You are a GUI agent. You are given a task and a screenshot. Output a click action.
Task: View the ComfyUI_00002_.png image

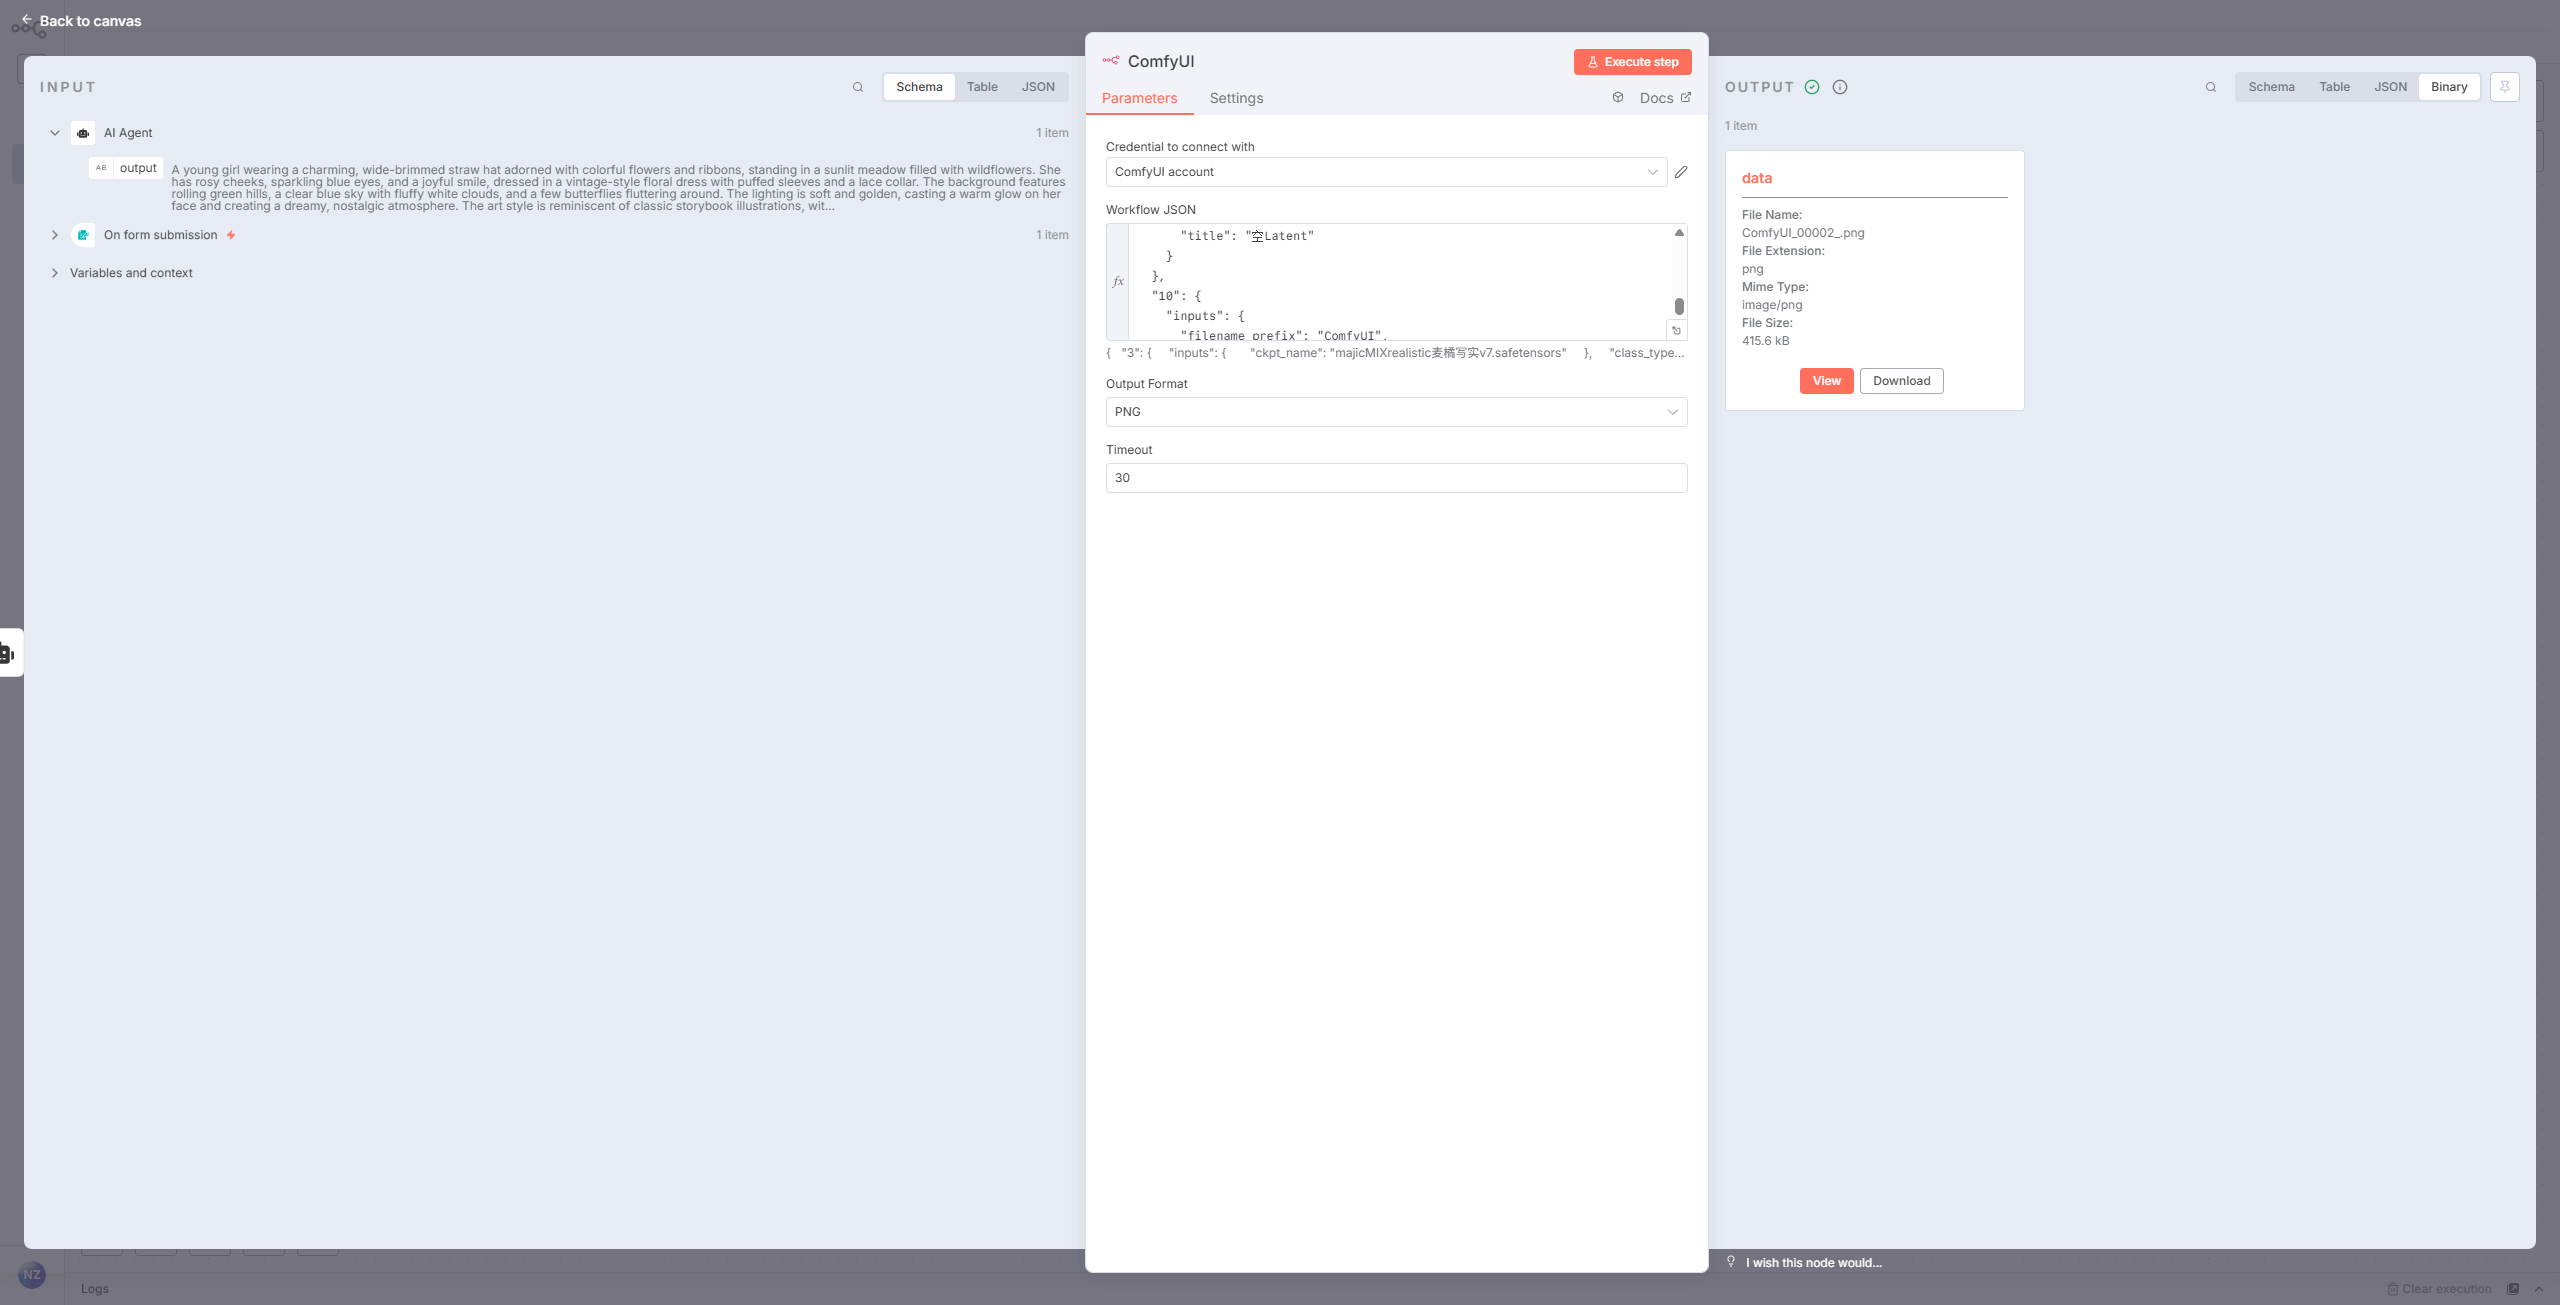[x=1826, y=381]
